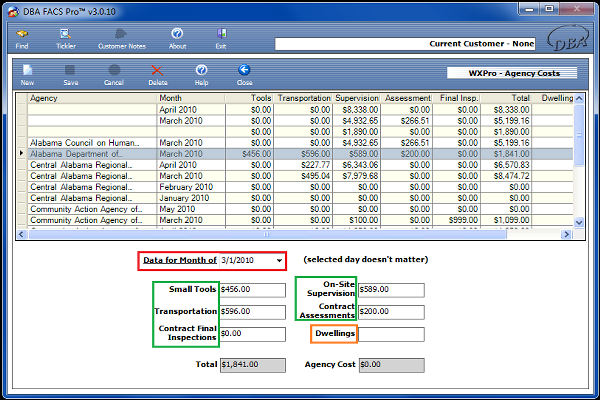Select Community Action Agency May 2010 row

pos(295,210)
